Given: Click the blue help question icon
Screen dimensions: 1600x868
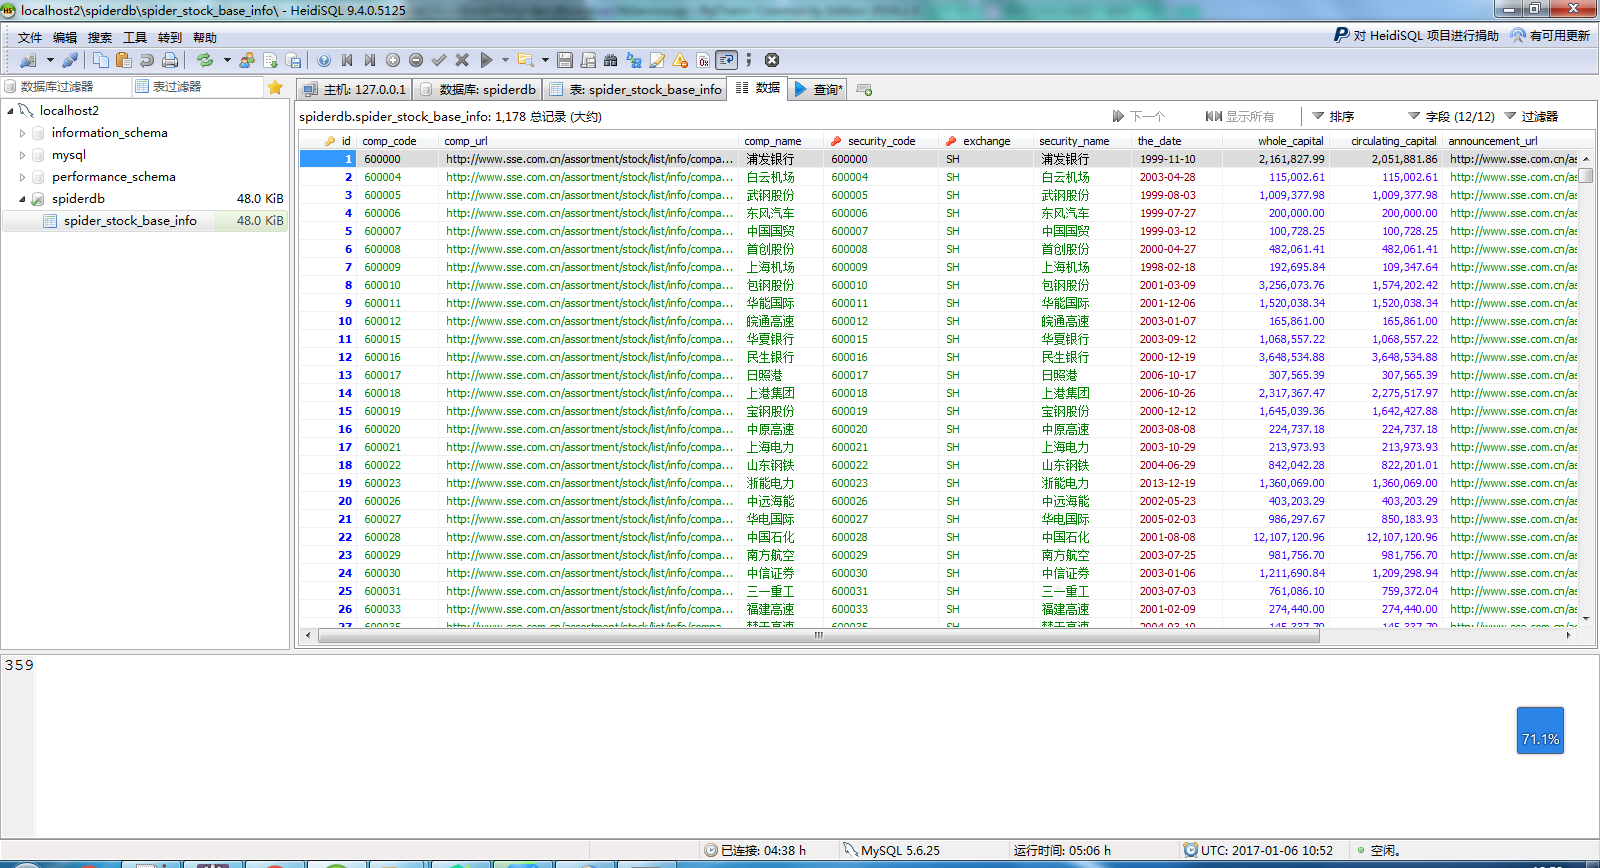Looking at the screenshot, I should pyautogui.click(x=324, y=60).
